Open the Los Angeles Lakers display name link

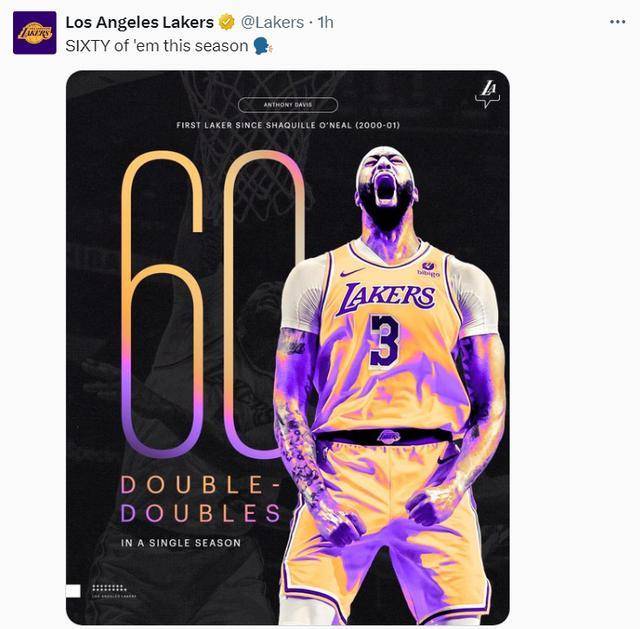pyautogui.click(x=139, y=23)
